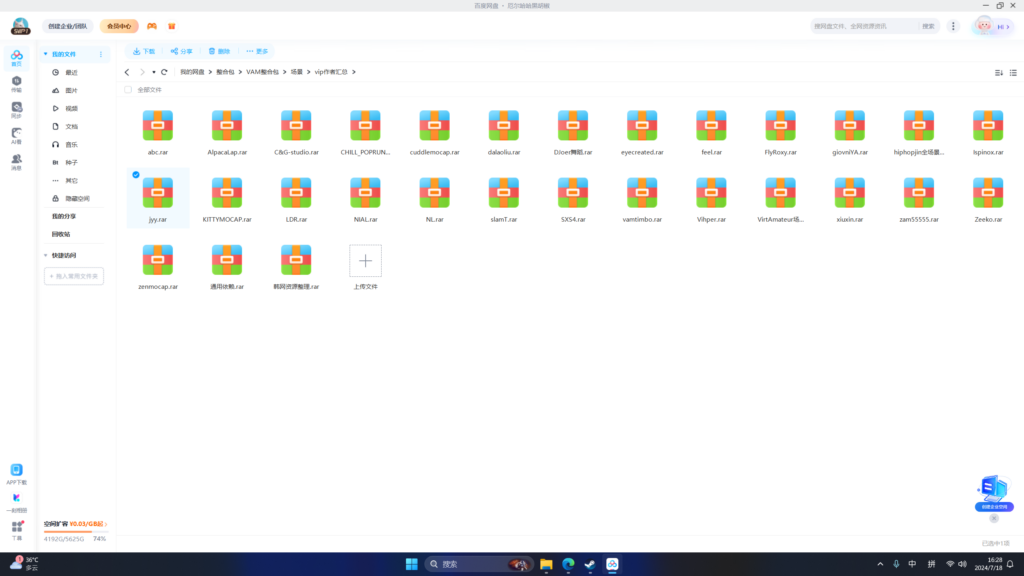Screen dimensions: 1024x576
Task: Open the 传输 (Transfer) sidebar icon
Action: (x=16, y=83)
